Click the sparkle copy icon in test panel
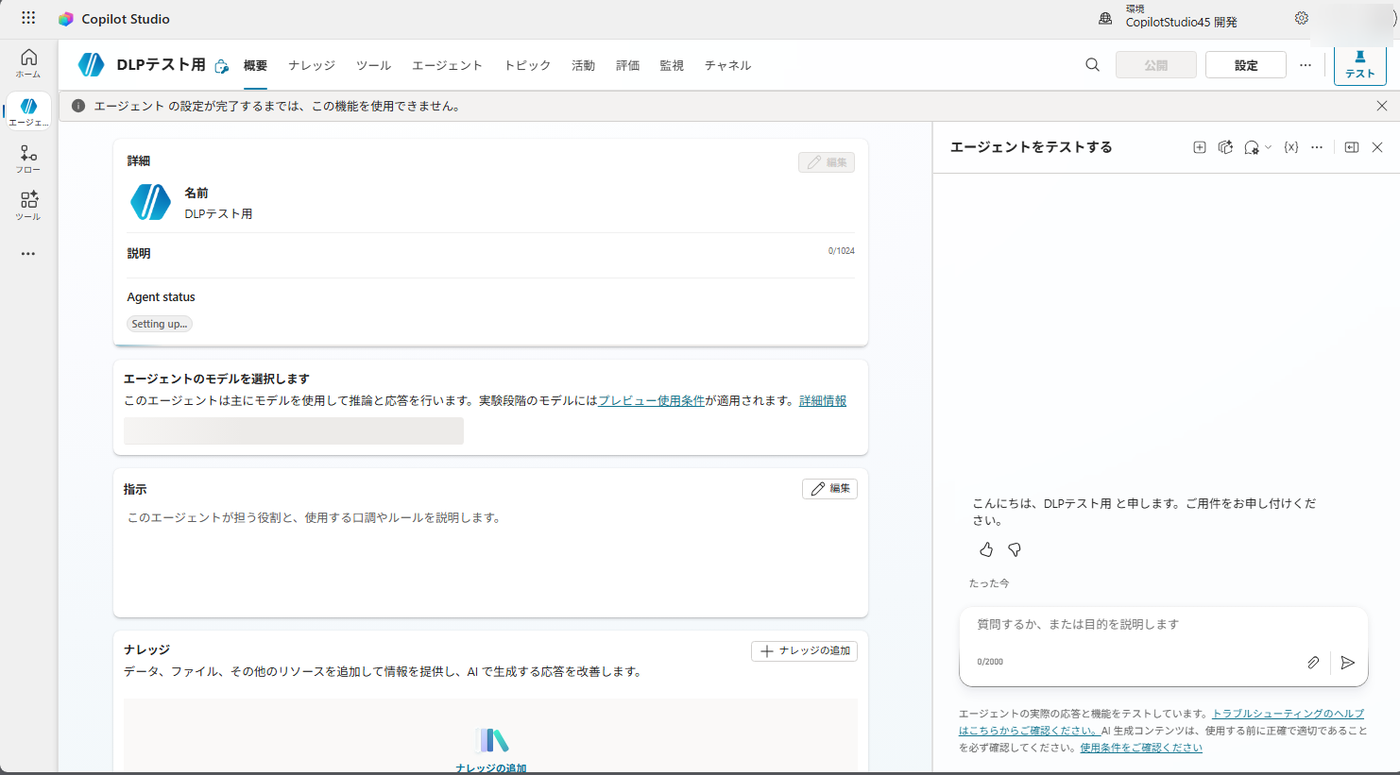This screenshot has width=1400, height=775. click(x=1225, y=147)
